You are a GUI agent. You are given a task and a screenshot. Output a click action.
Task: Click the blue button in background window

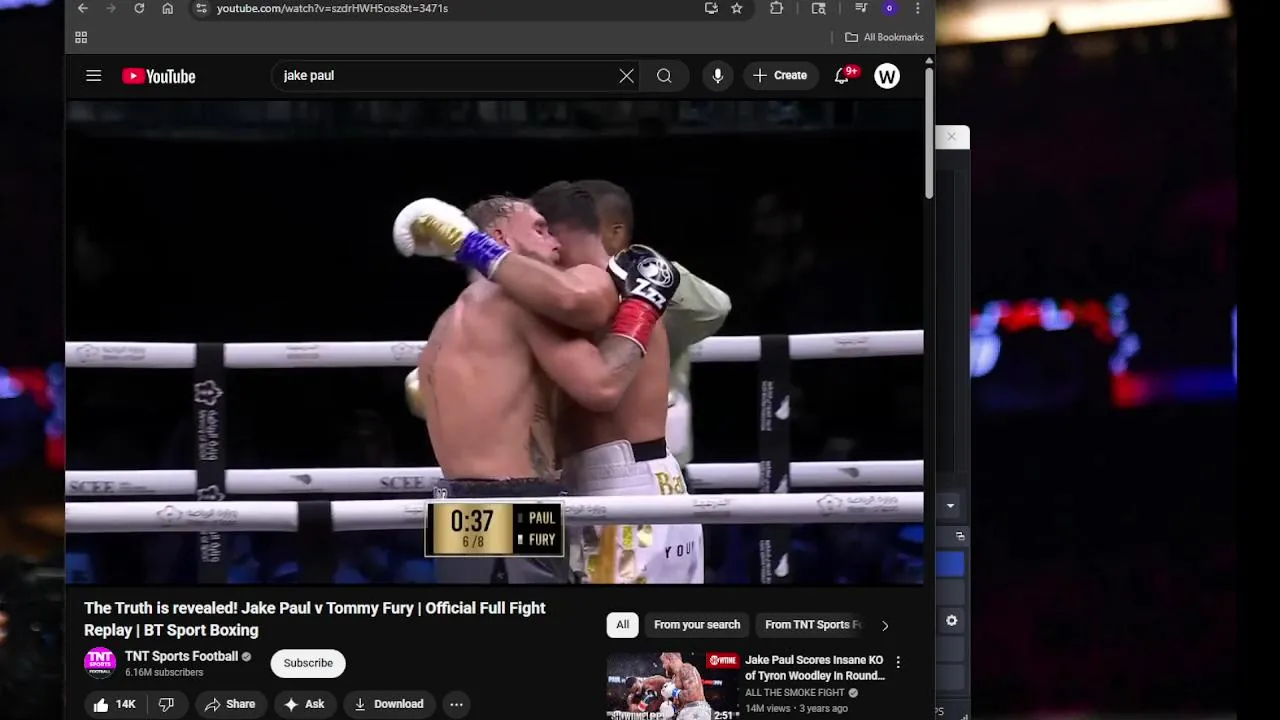pos(950,565)
